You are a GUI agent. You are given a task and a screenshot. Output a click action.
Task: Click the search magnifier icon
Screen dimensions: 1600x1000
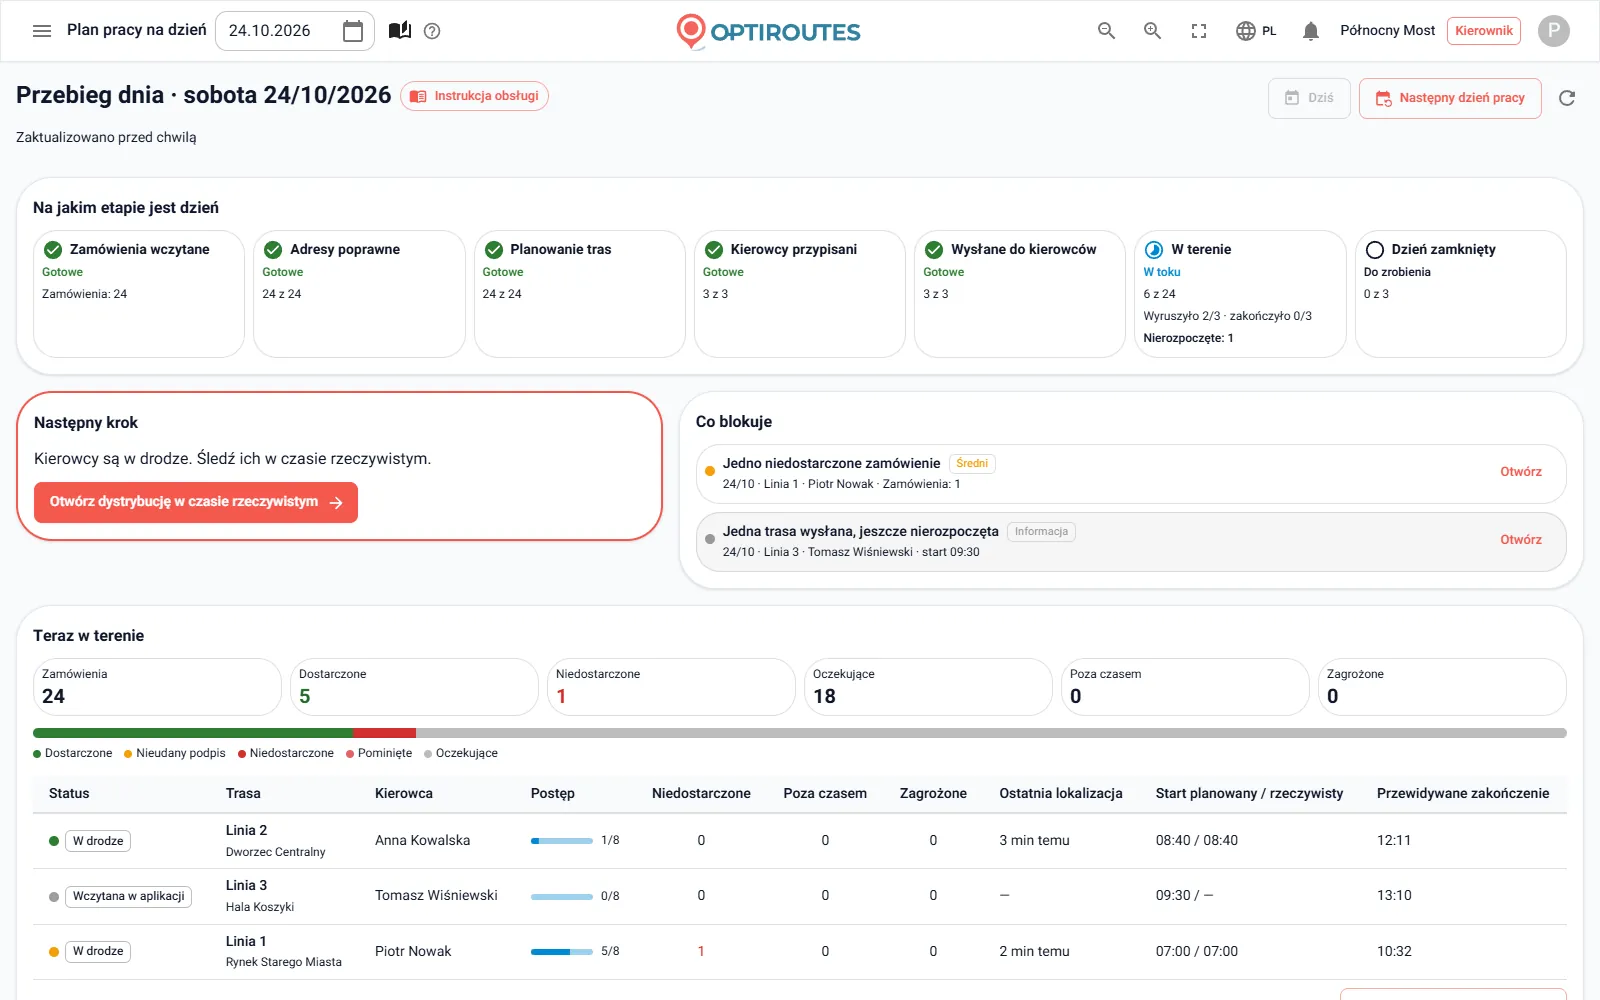point(1106,31)
